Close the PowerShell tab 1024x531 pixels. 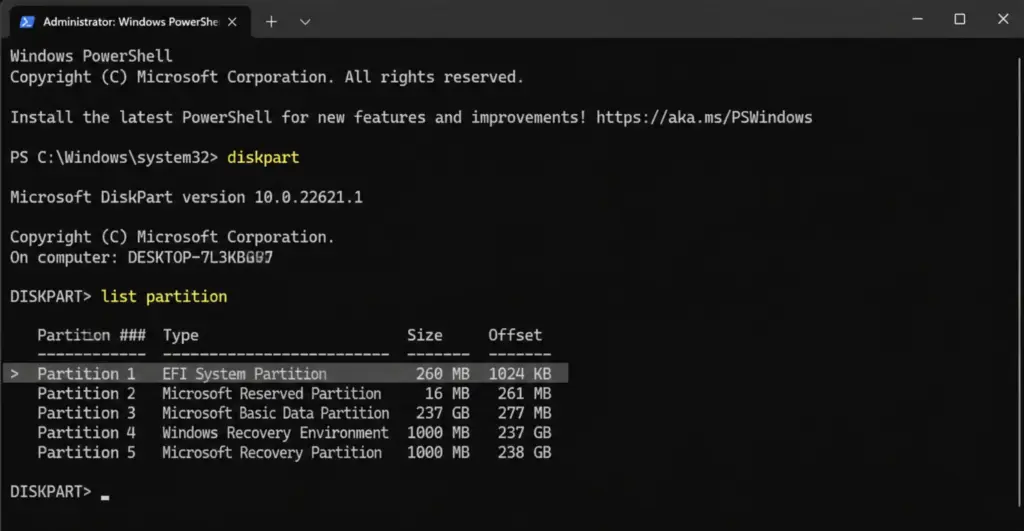[x=232, y=22]
